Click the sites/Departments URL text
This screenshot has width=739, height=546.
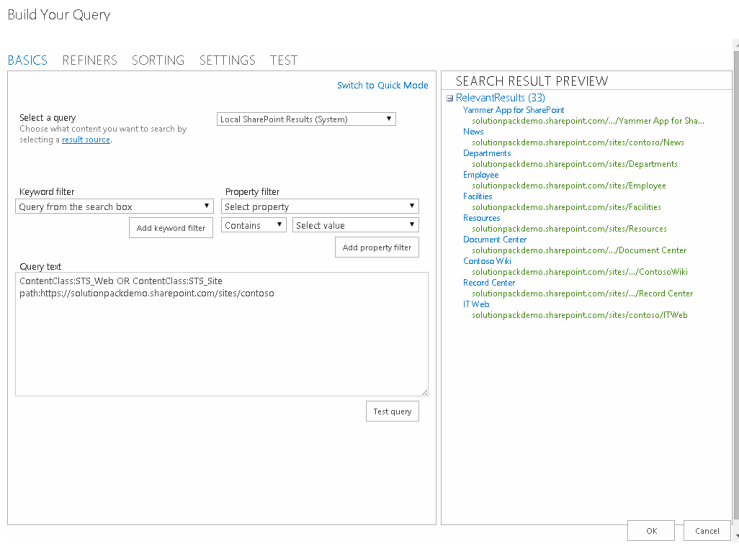[x=575, y=164]
